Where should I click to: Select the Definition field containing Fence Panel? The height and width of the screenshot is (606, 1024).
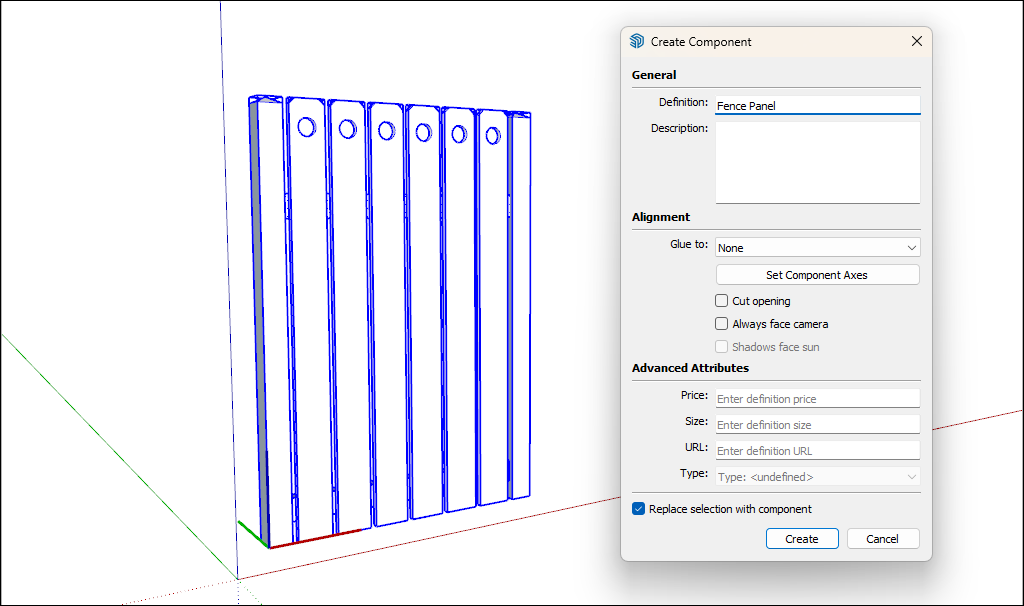coord(817,104)
